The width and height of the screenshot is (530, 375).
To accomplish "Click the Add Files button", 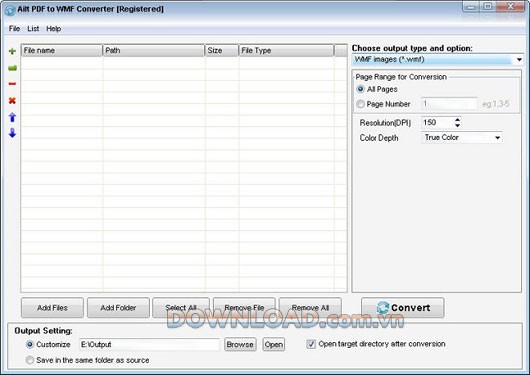I will click(52, 308).
